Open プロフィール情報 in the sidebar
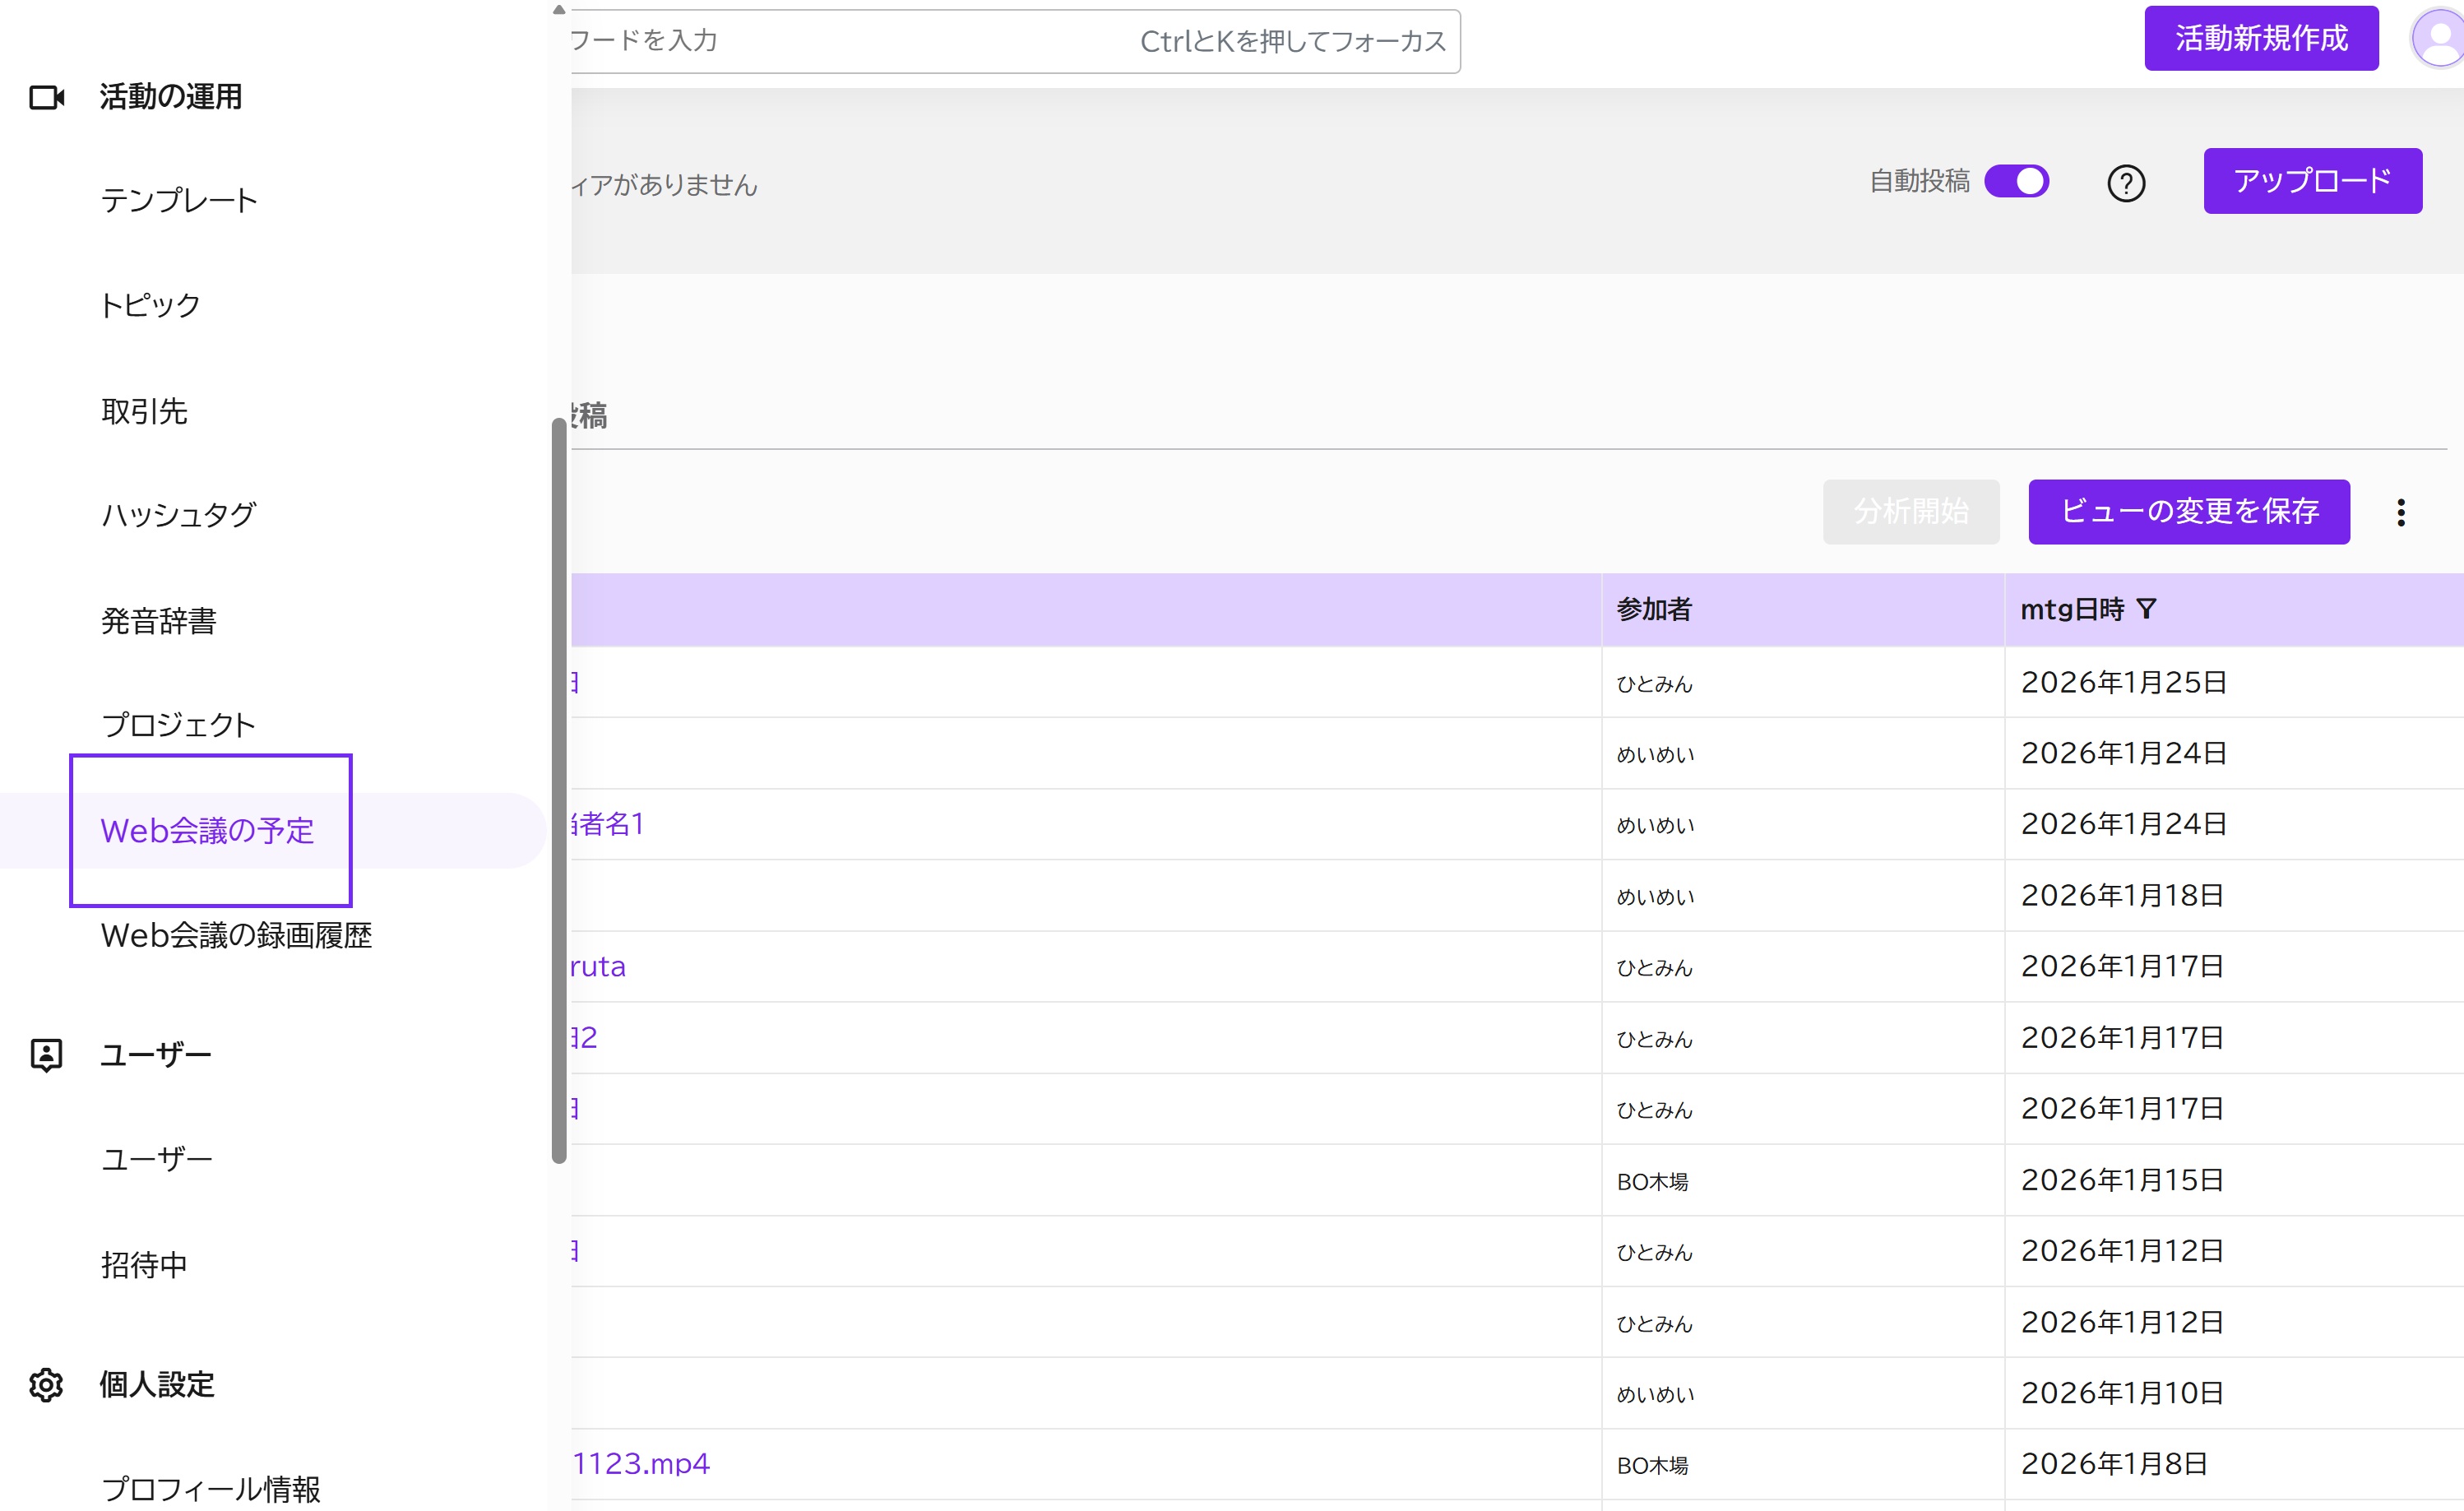The image size is (2464, 1511). [x=211, y=1489]
